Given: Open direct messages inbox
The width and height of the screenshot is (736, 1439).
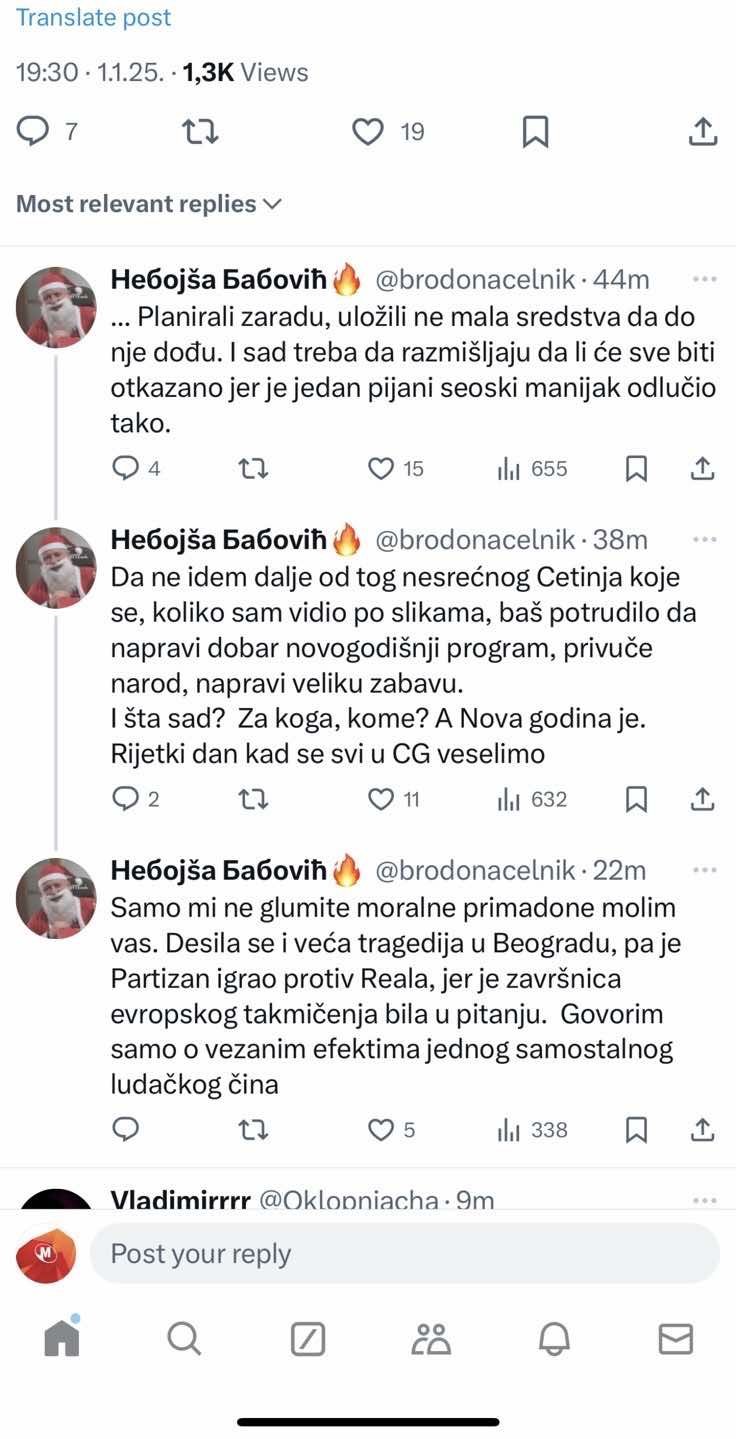Looking at the screenshot, I should [x=677, y=1336].
